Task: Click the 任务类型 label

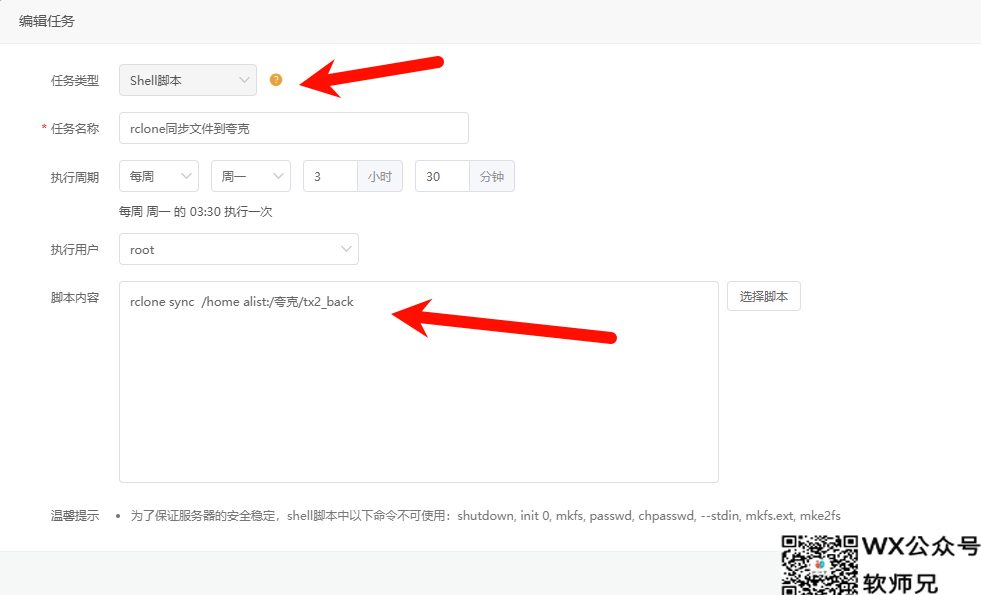Action: [x=74, y=81]
